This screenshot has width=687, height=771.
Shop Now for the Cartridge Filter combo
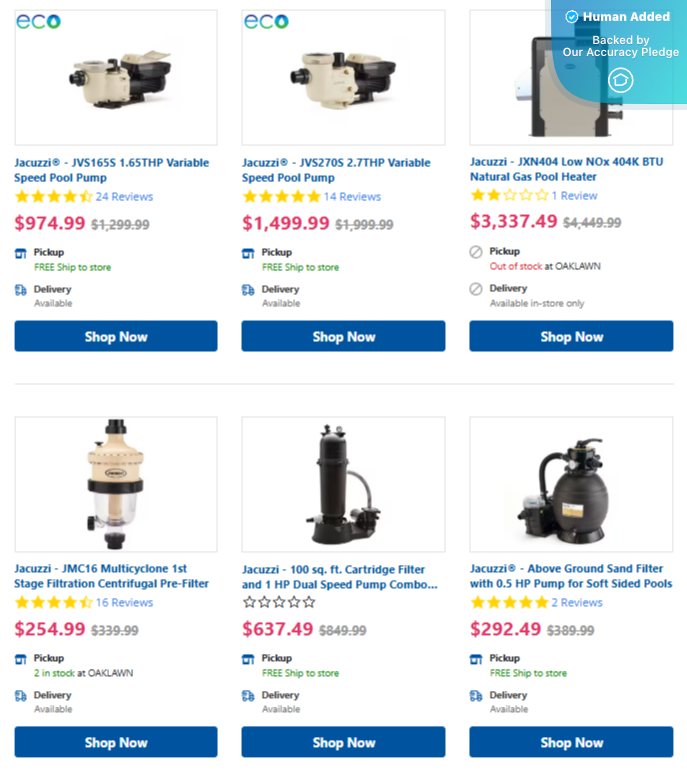click(343, 742)
